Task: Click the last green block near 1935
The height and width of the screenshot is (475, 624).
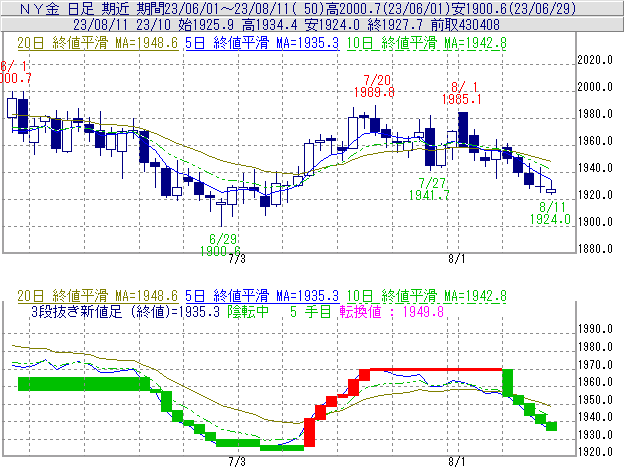Action: 552,426
